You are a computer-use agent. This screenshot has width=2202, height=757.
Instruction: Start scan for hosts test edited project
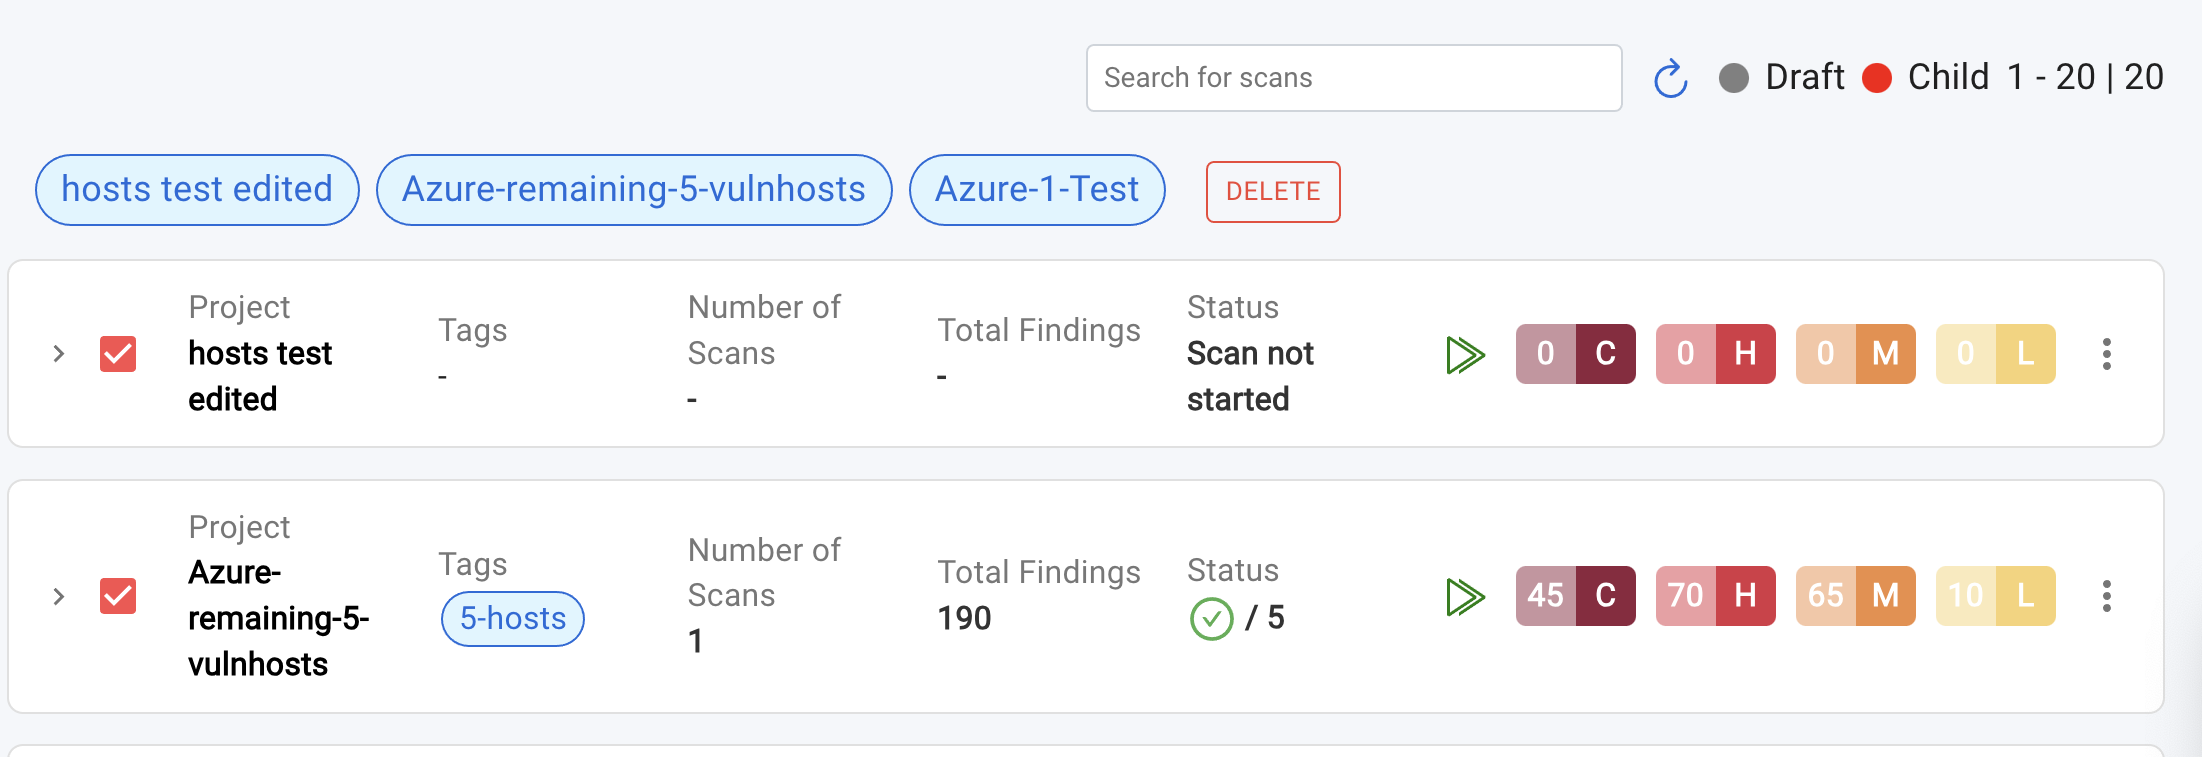tap(1465, 354)
